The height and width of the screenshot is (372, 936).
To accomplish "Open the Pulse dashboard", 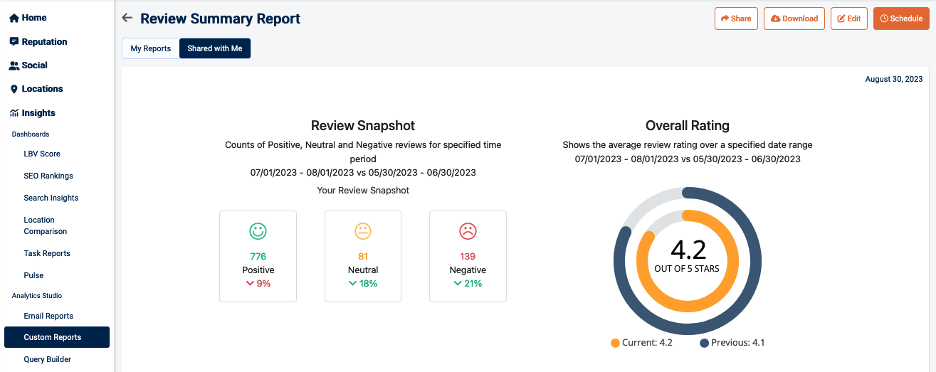I will [x=33, y=275].
